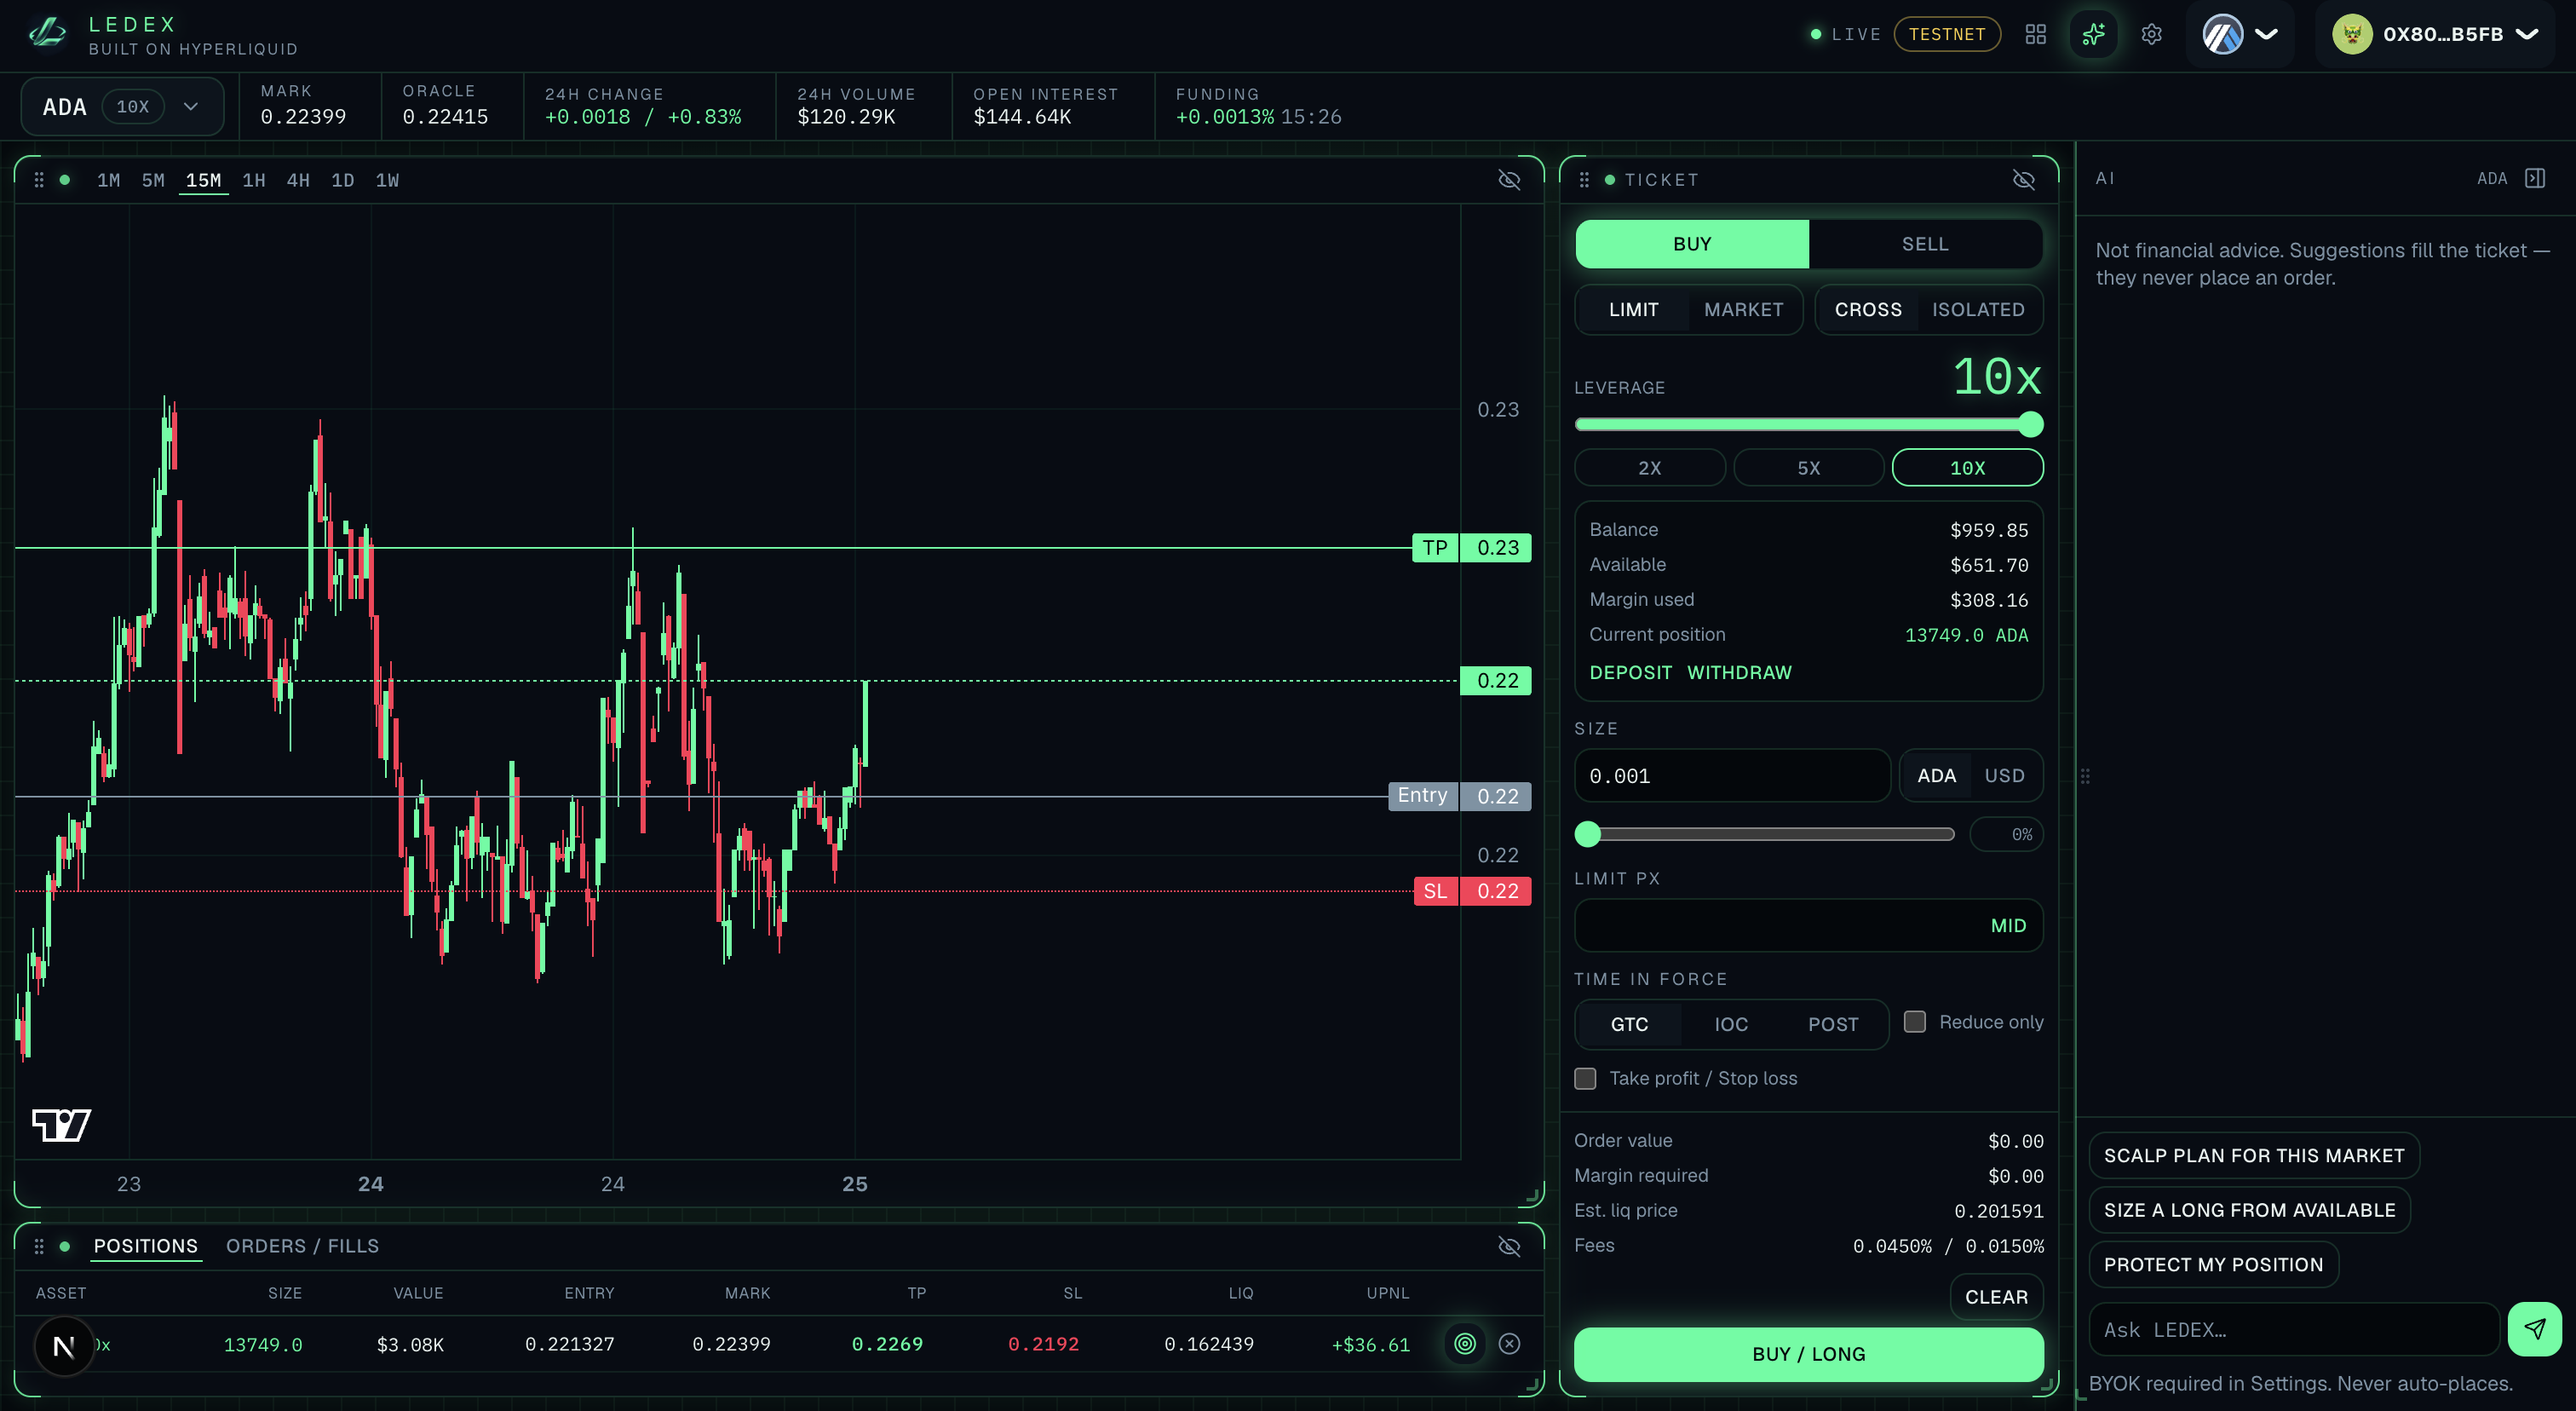2576x1411 pixels.
Task: Send message with the paper plane icon
Action: coord(2534,1329)
